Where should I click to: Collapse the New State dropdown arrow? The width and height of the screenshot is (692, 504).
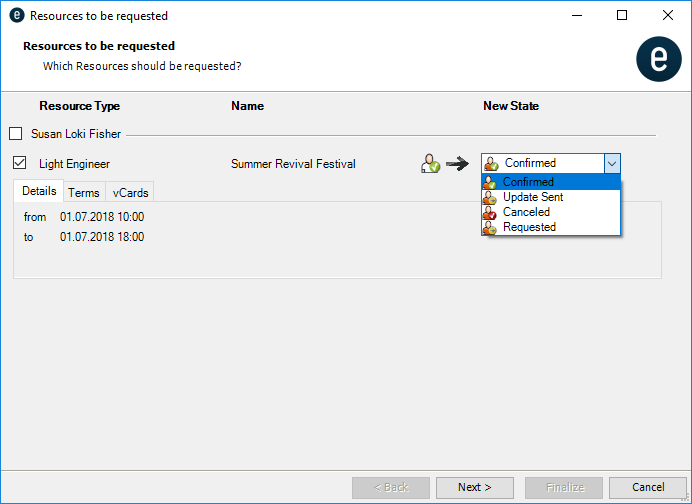(x=611, y=163)
